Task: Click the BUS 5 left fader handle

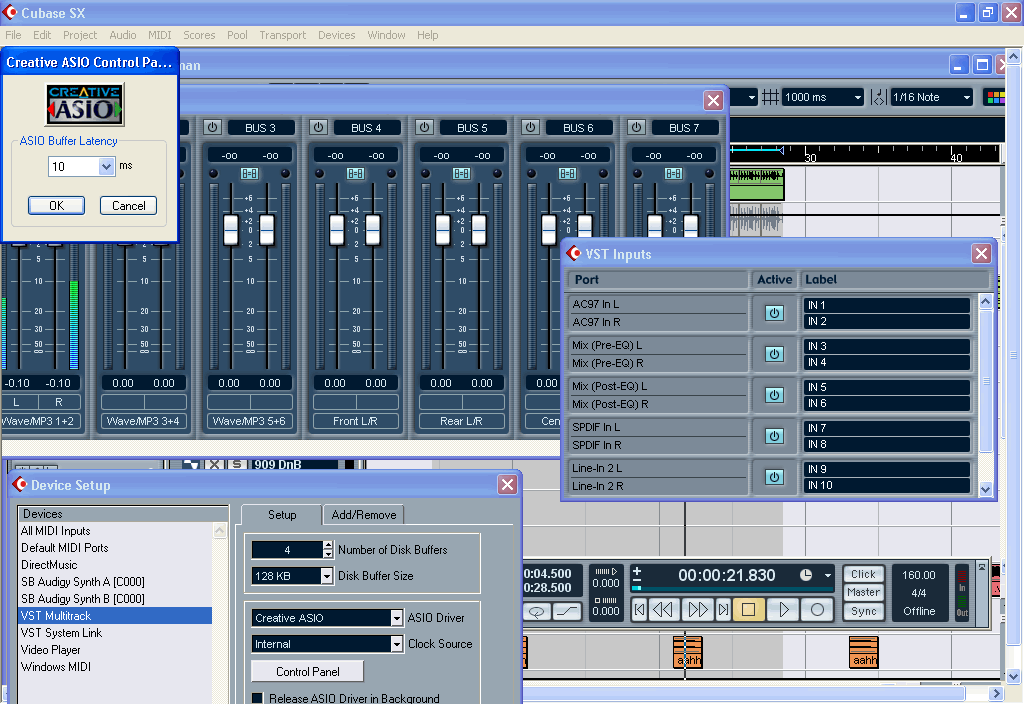Action: (x=443, y=229)
